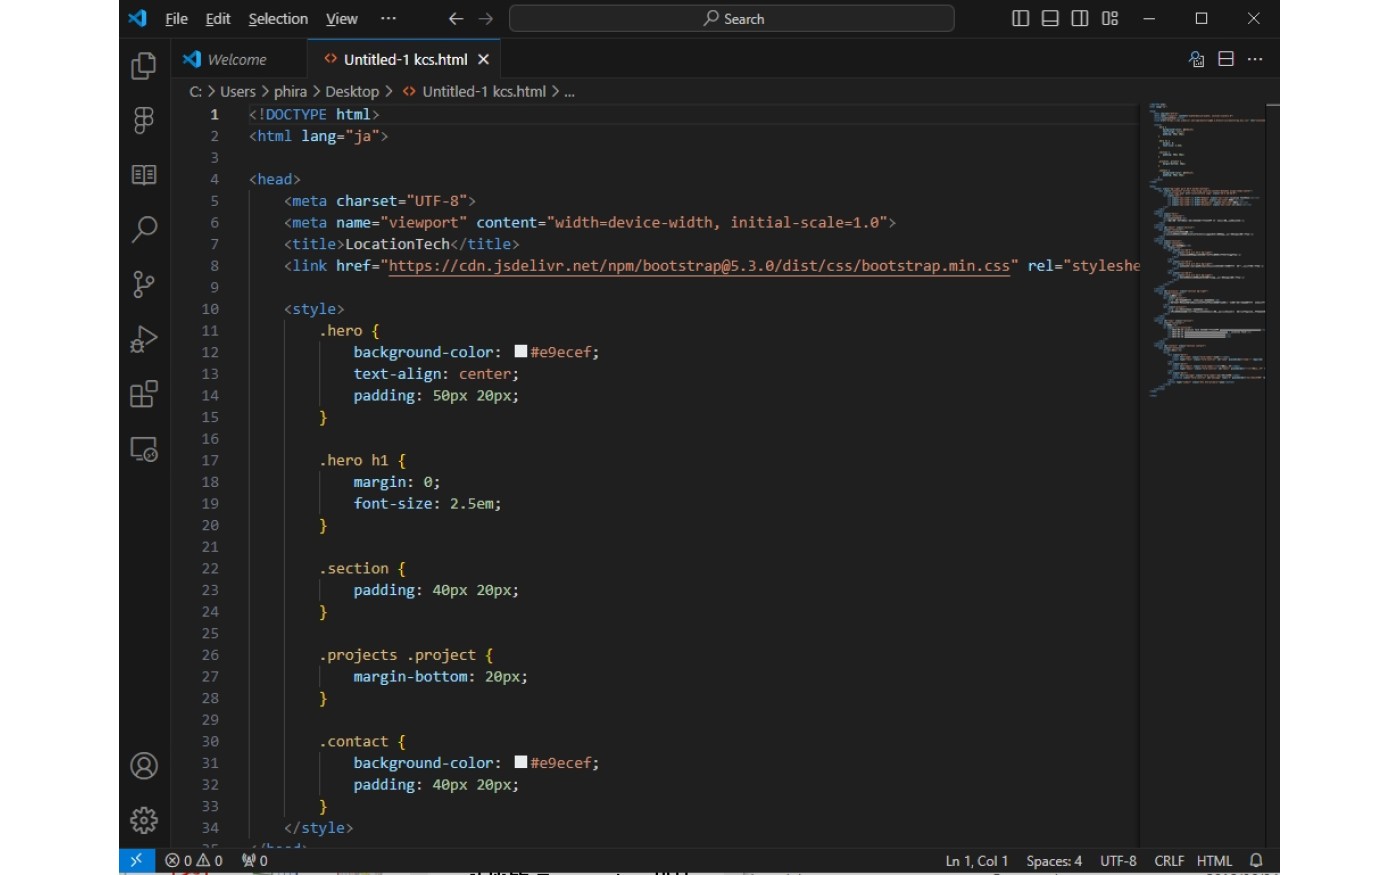Open the File menu
Image resolution: width=1400 pixels, height=875 pixels.
click(176, 18)
